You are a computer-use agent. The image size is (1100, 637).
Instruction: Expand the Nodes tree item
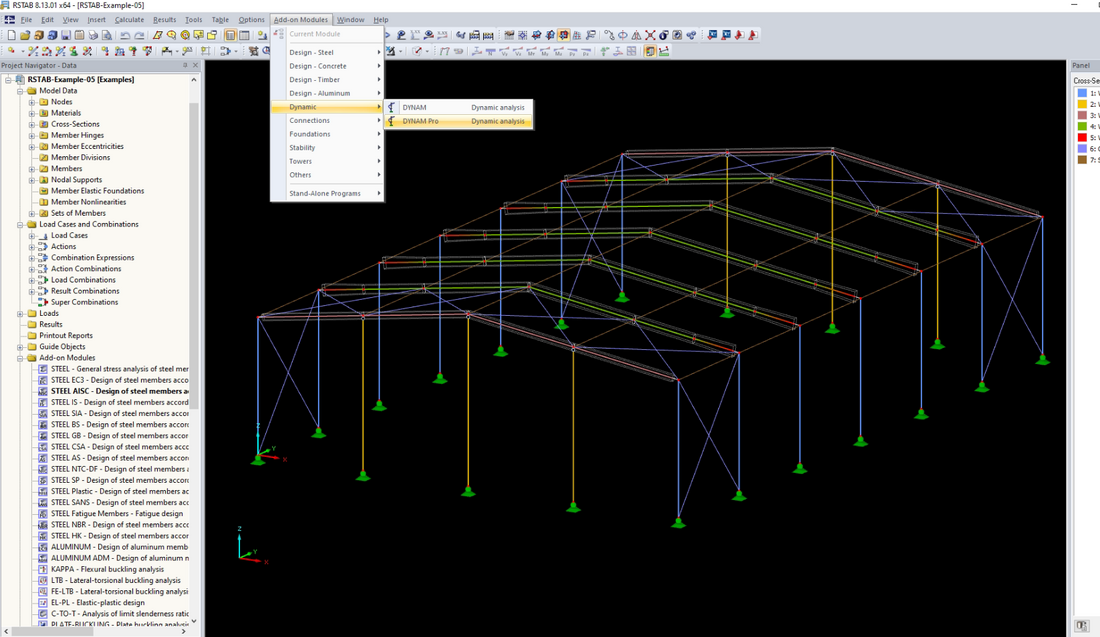click(x=32, y=102)
